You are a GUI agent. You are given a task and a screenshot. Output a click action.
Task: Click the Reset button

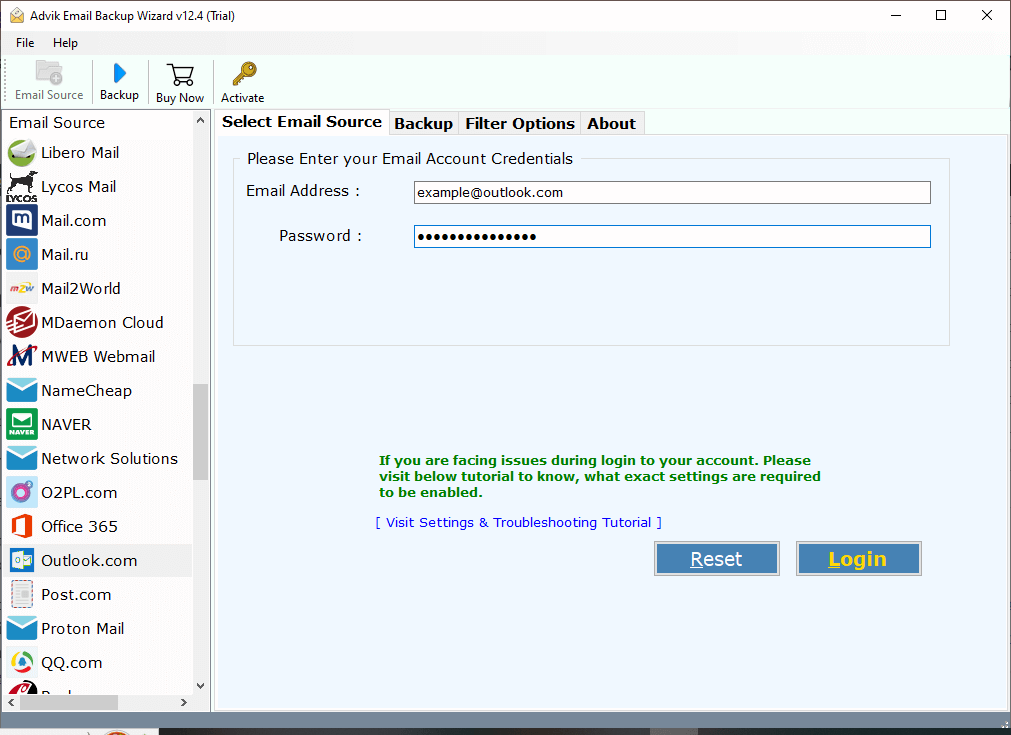[716, 558]
